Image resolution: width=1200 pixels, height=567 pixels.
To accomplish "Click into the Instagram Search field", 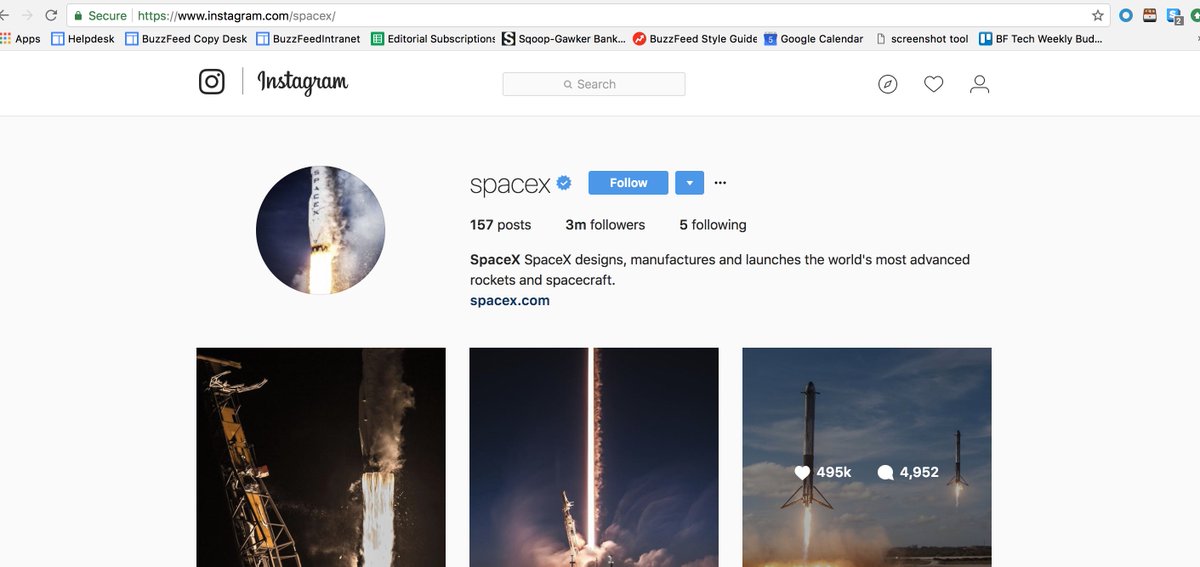I will pyautogui.click(x=594, y=84).
